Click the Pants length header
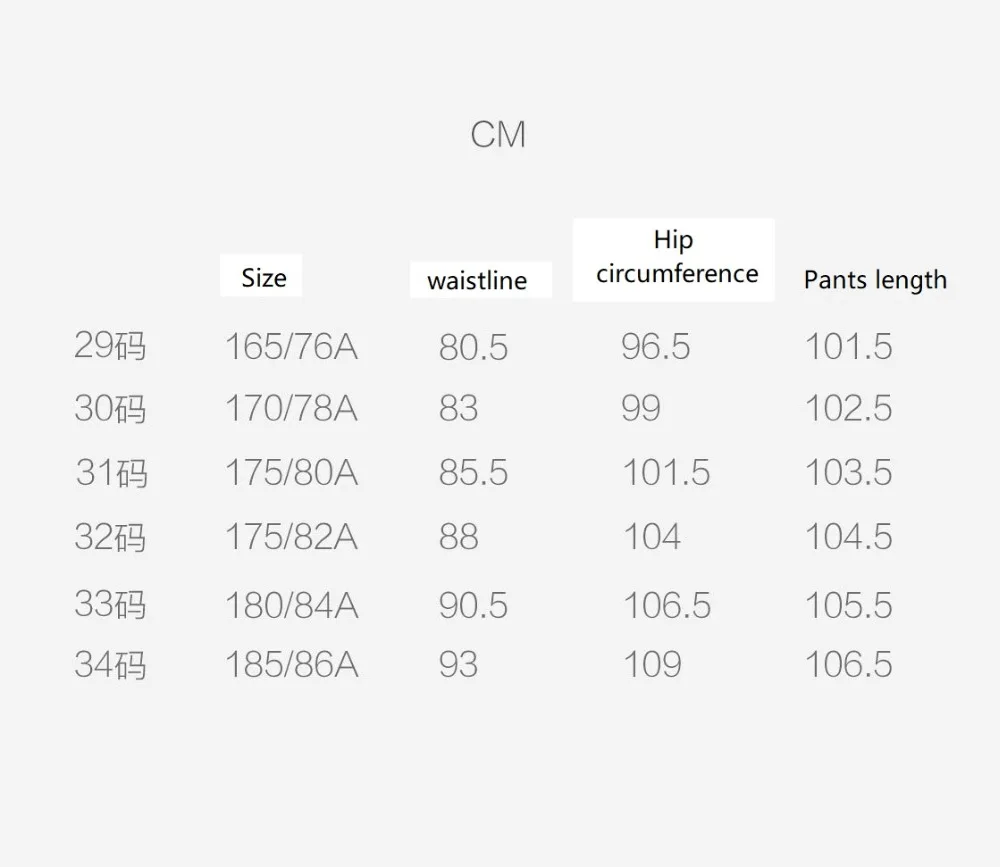Viewport: 1000px width, 867px height. [875, 279]
